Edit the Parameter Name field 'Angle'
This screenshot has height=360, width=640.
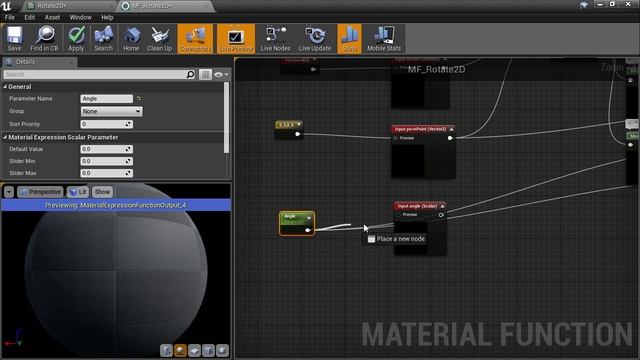pyautogui.click(x=107, y=99)
